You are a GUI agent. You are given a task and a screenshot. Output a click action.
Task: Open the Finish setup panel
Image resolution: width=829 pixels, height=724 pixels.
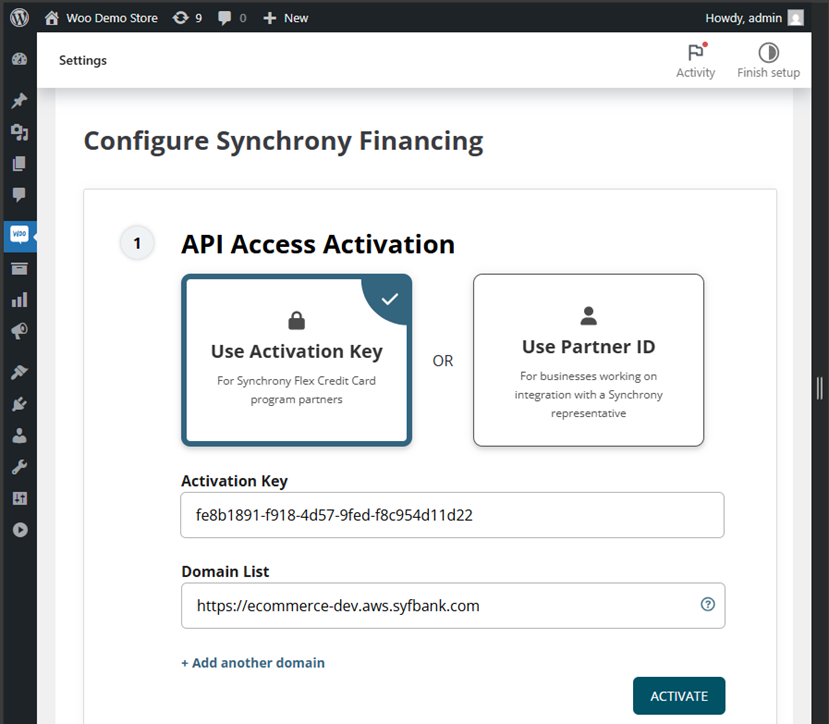point(768,60)
